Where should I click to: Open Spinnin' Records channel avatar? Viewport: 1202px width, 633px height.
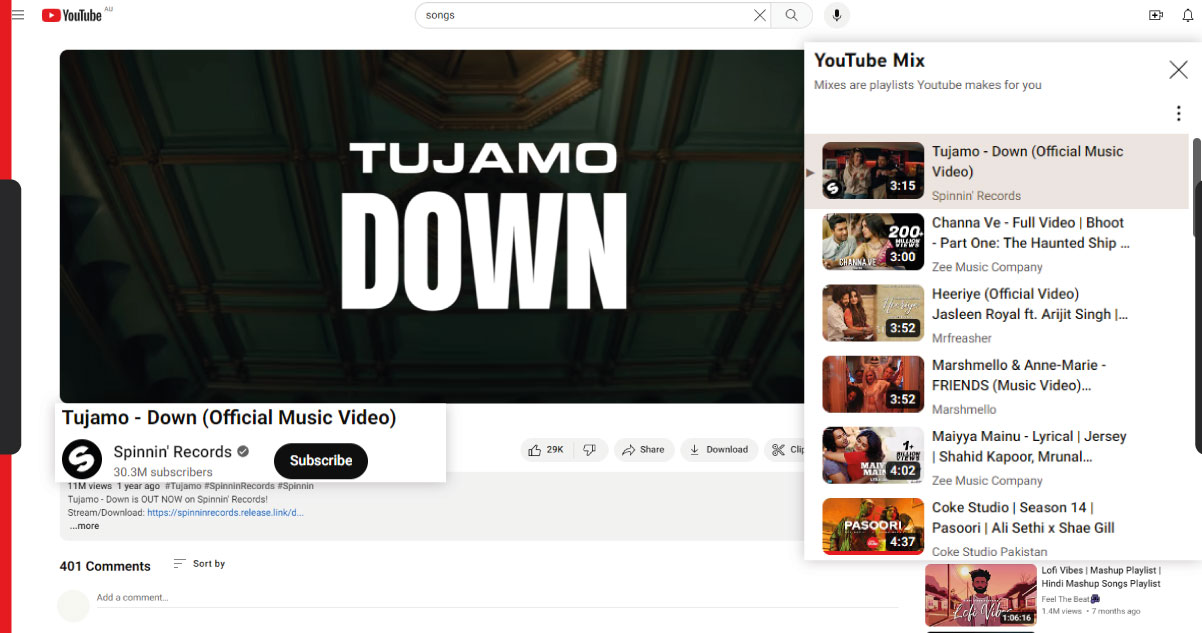point(82,459)
